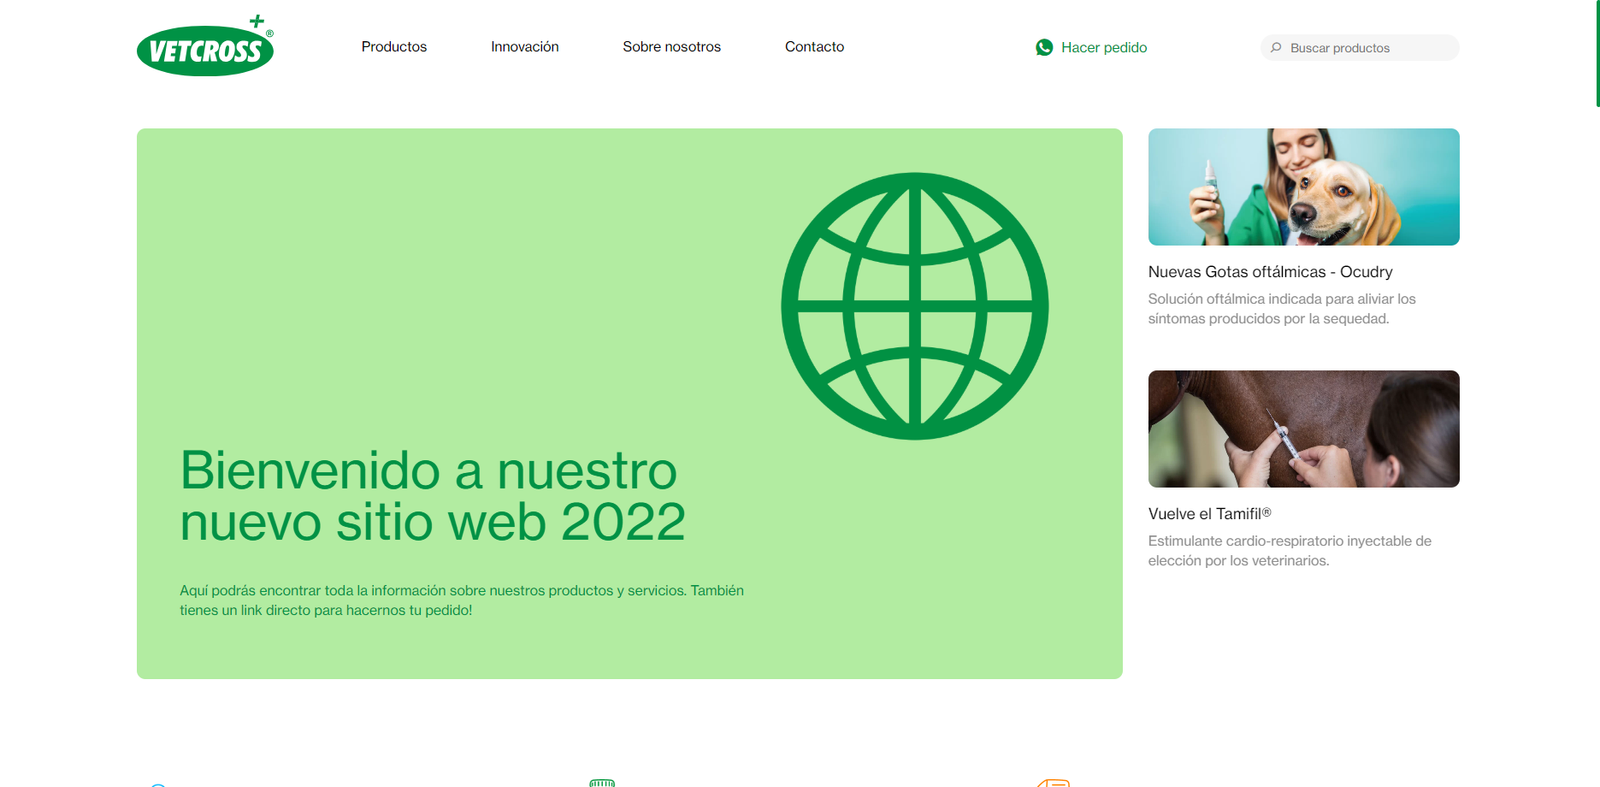Click the Ocudry description about sequedad
The width and height of the screenshot is (1600, 787).
point(1281,309)
